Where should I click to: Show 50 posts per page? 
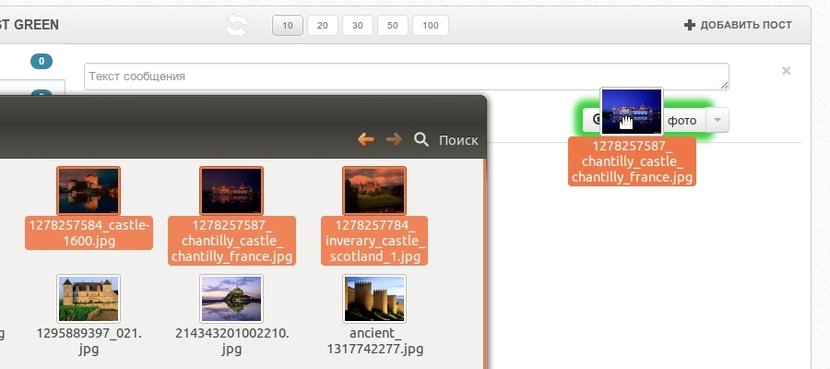392,25
